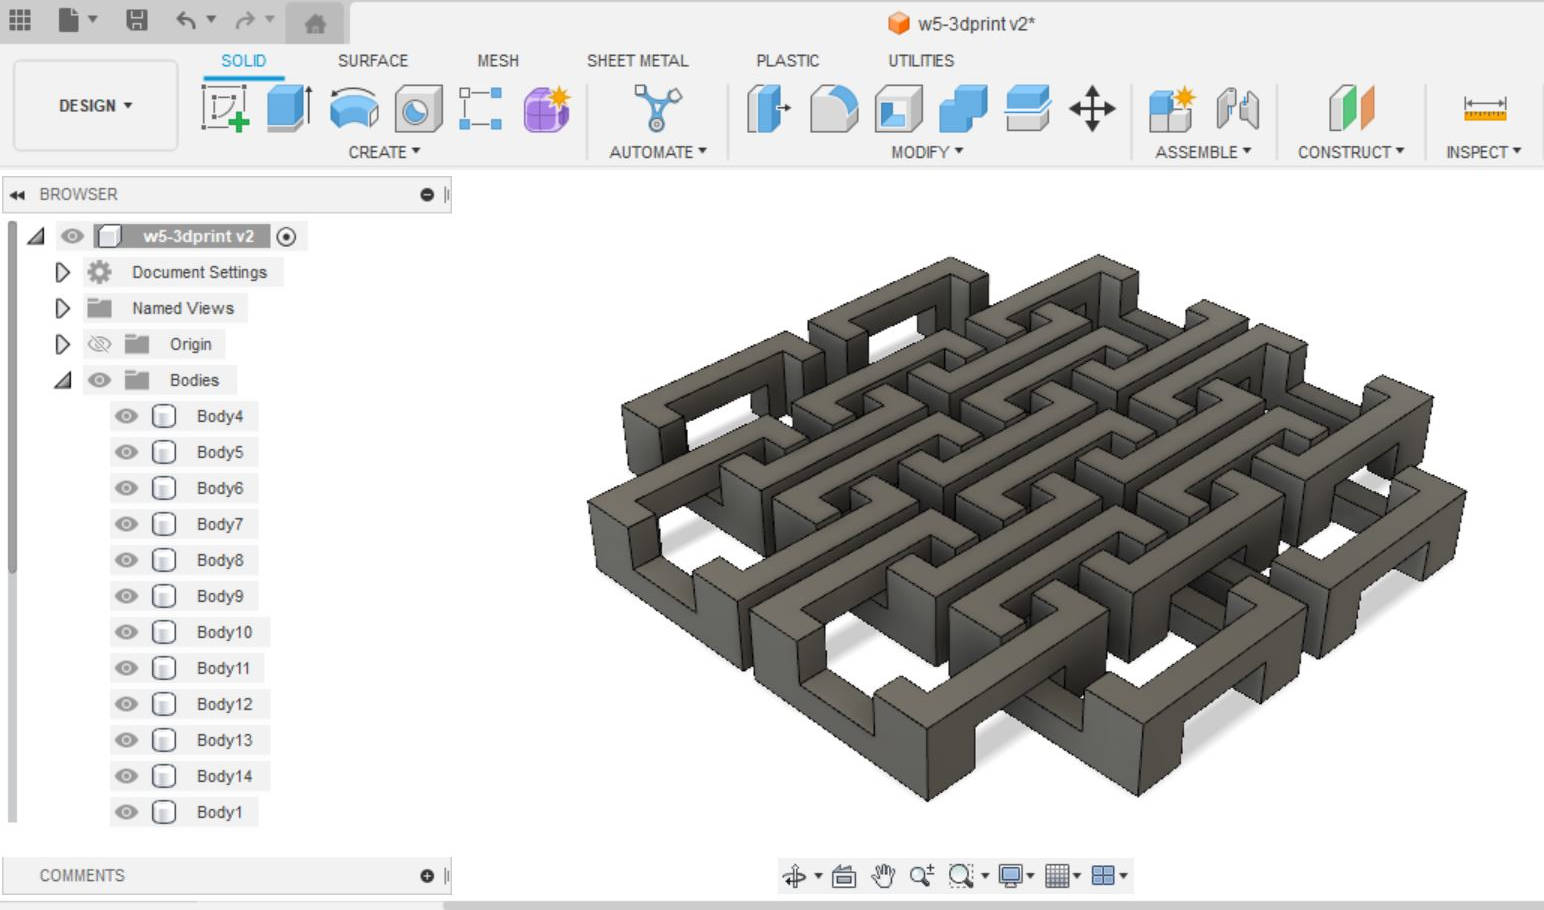This screenshot has height=910, width=1544.
Task: Save the document with the Save icon
Action: [137, 20]
